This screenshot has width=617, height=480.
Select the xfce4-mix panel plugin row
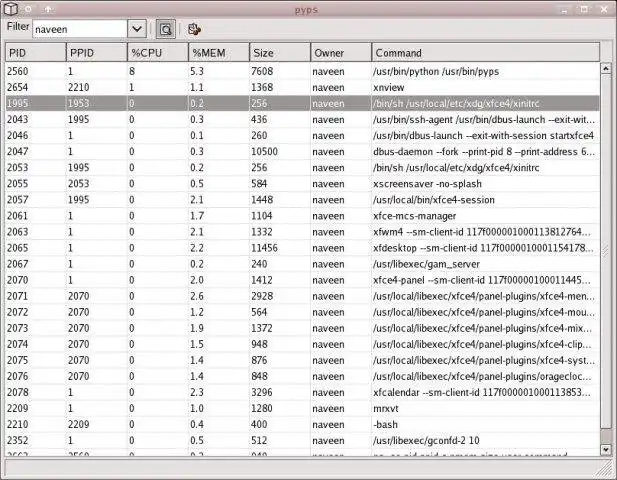pyautogui.click(x=302, y=328)
